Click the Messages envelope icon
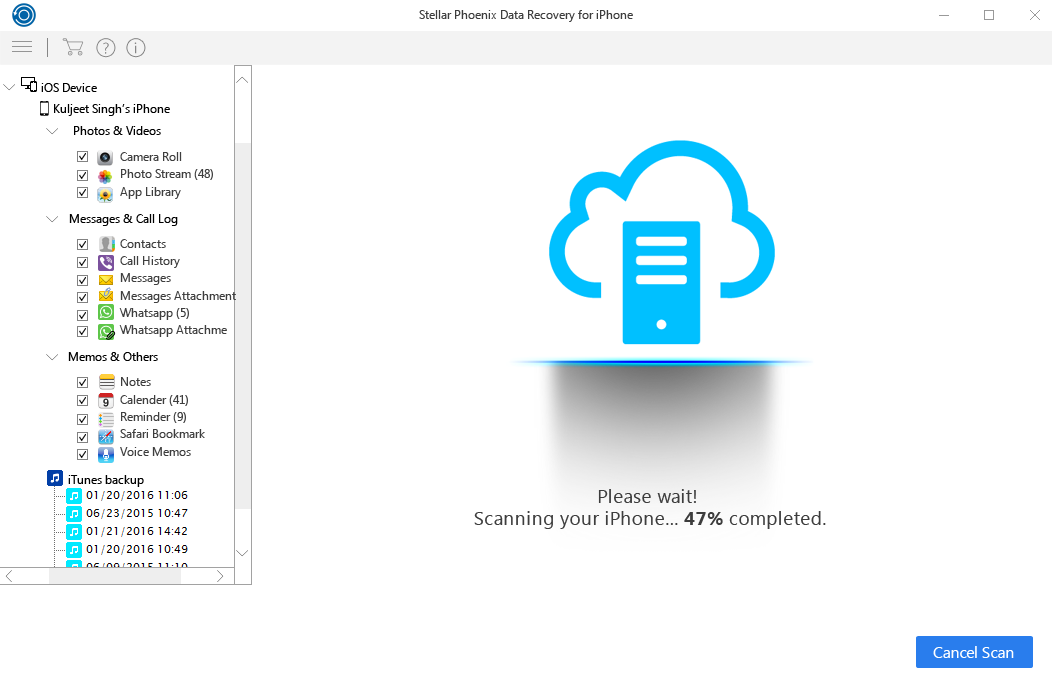This screenshot has height=687, width=1052. (x=106, y=280)
